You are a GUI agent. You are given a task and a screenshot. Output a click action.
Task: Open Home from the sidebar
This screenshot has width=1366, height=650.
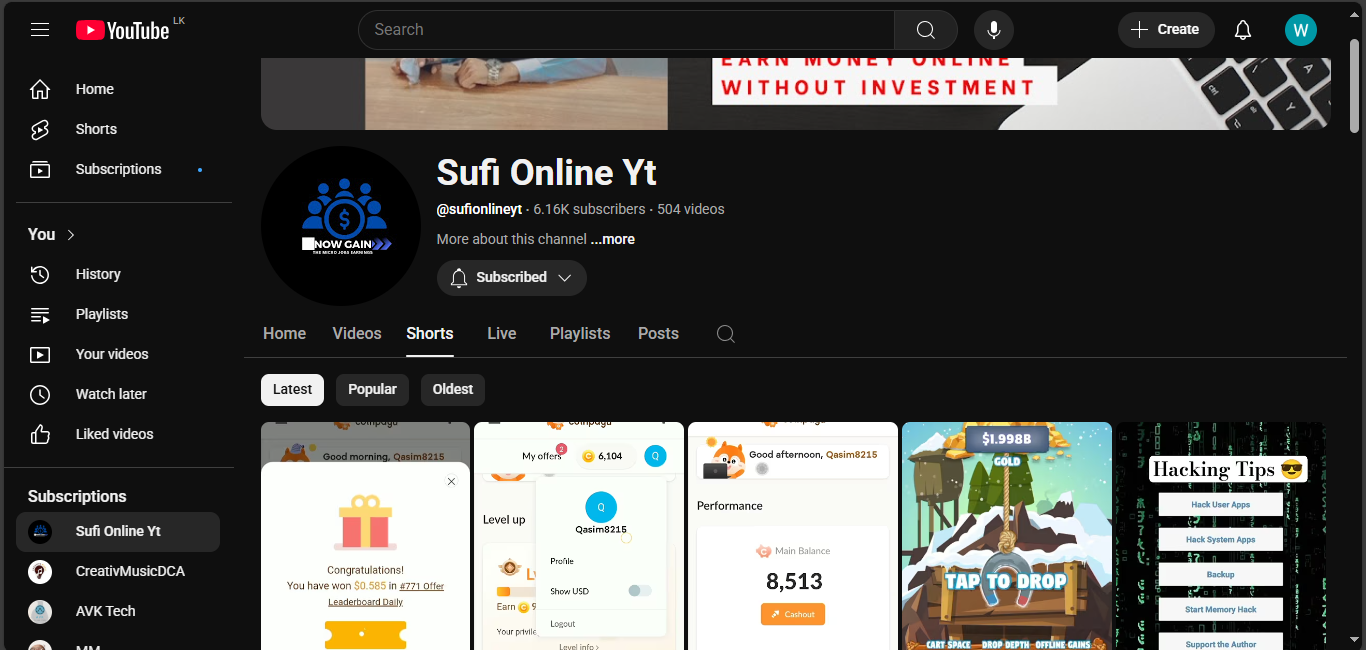click(118, 89)
